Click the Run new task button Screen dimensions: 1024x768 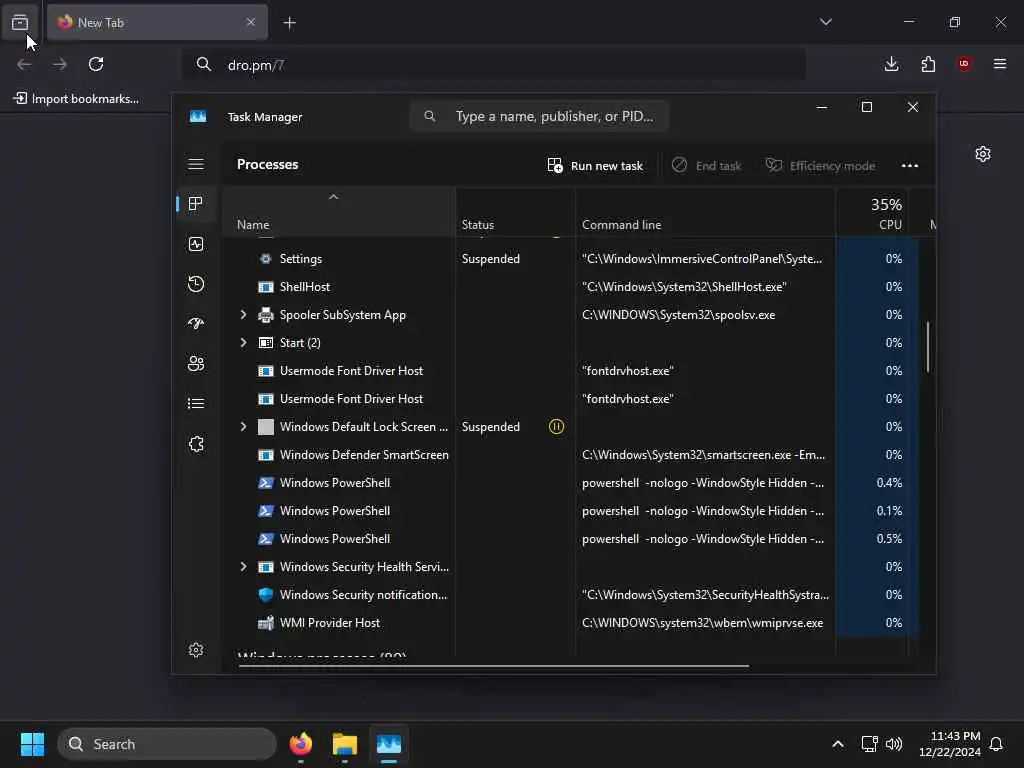[x=595, y=166]
